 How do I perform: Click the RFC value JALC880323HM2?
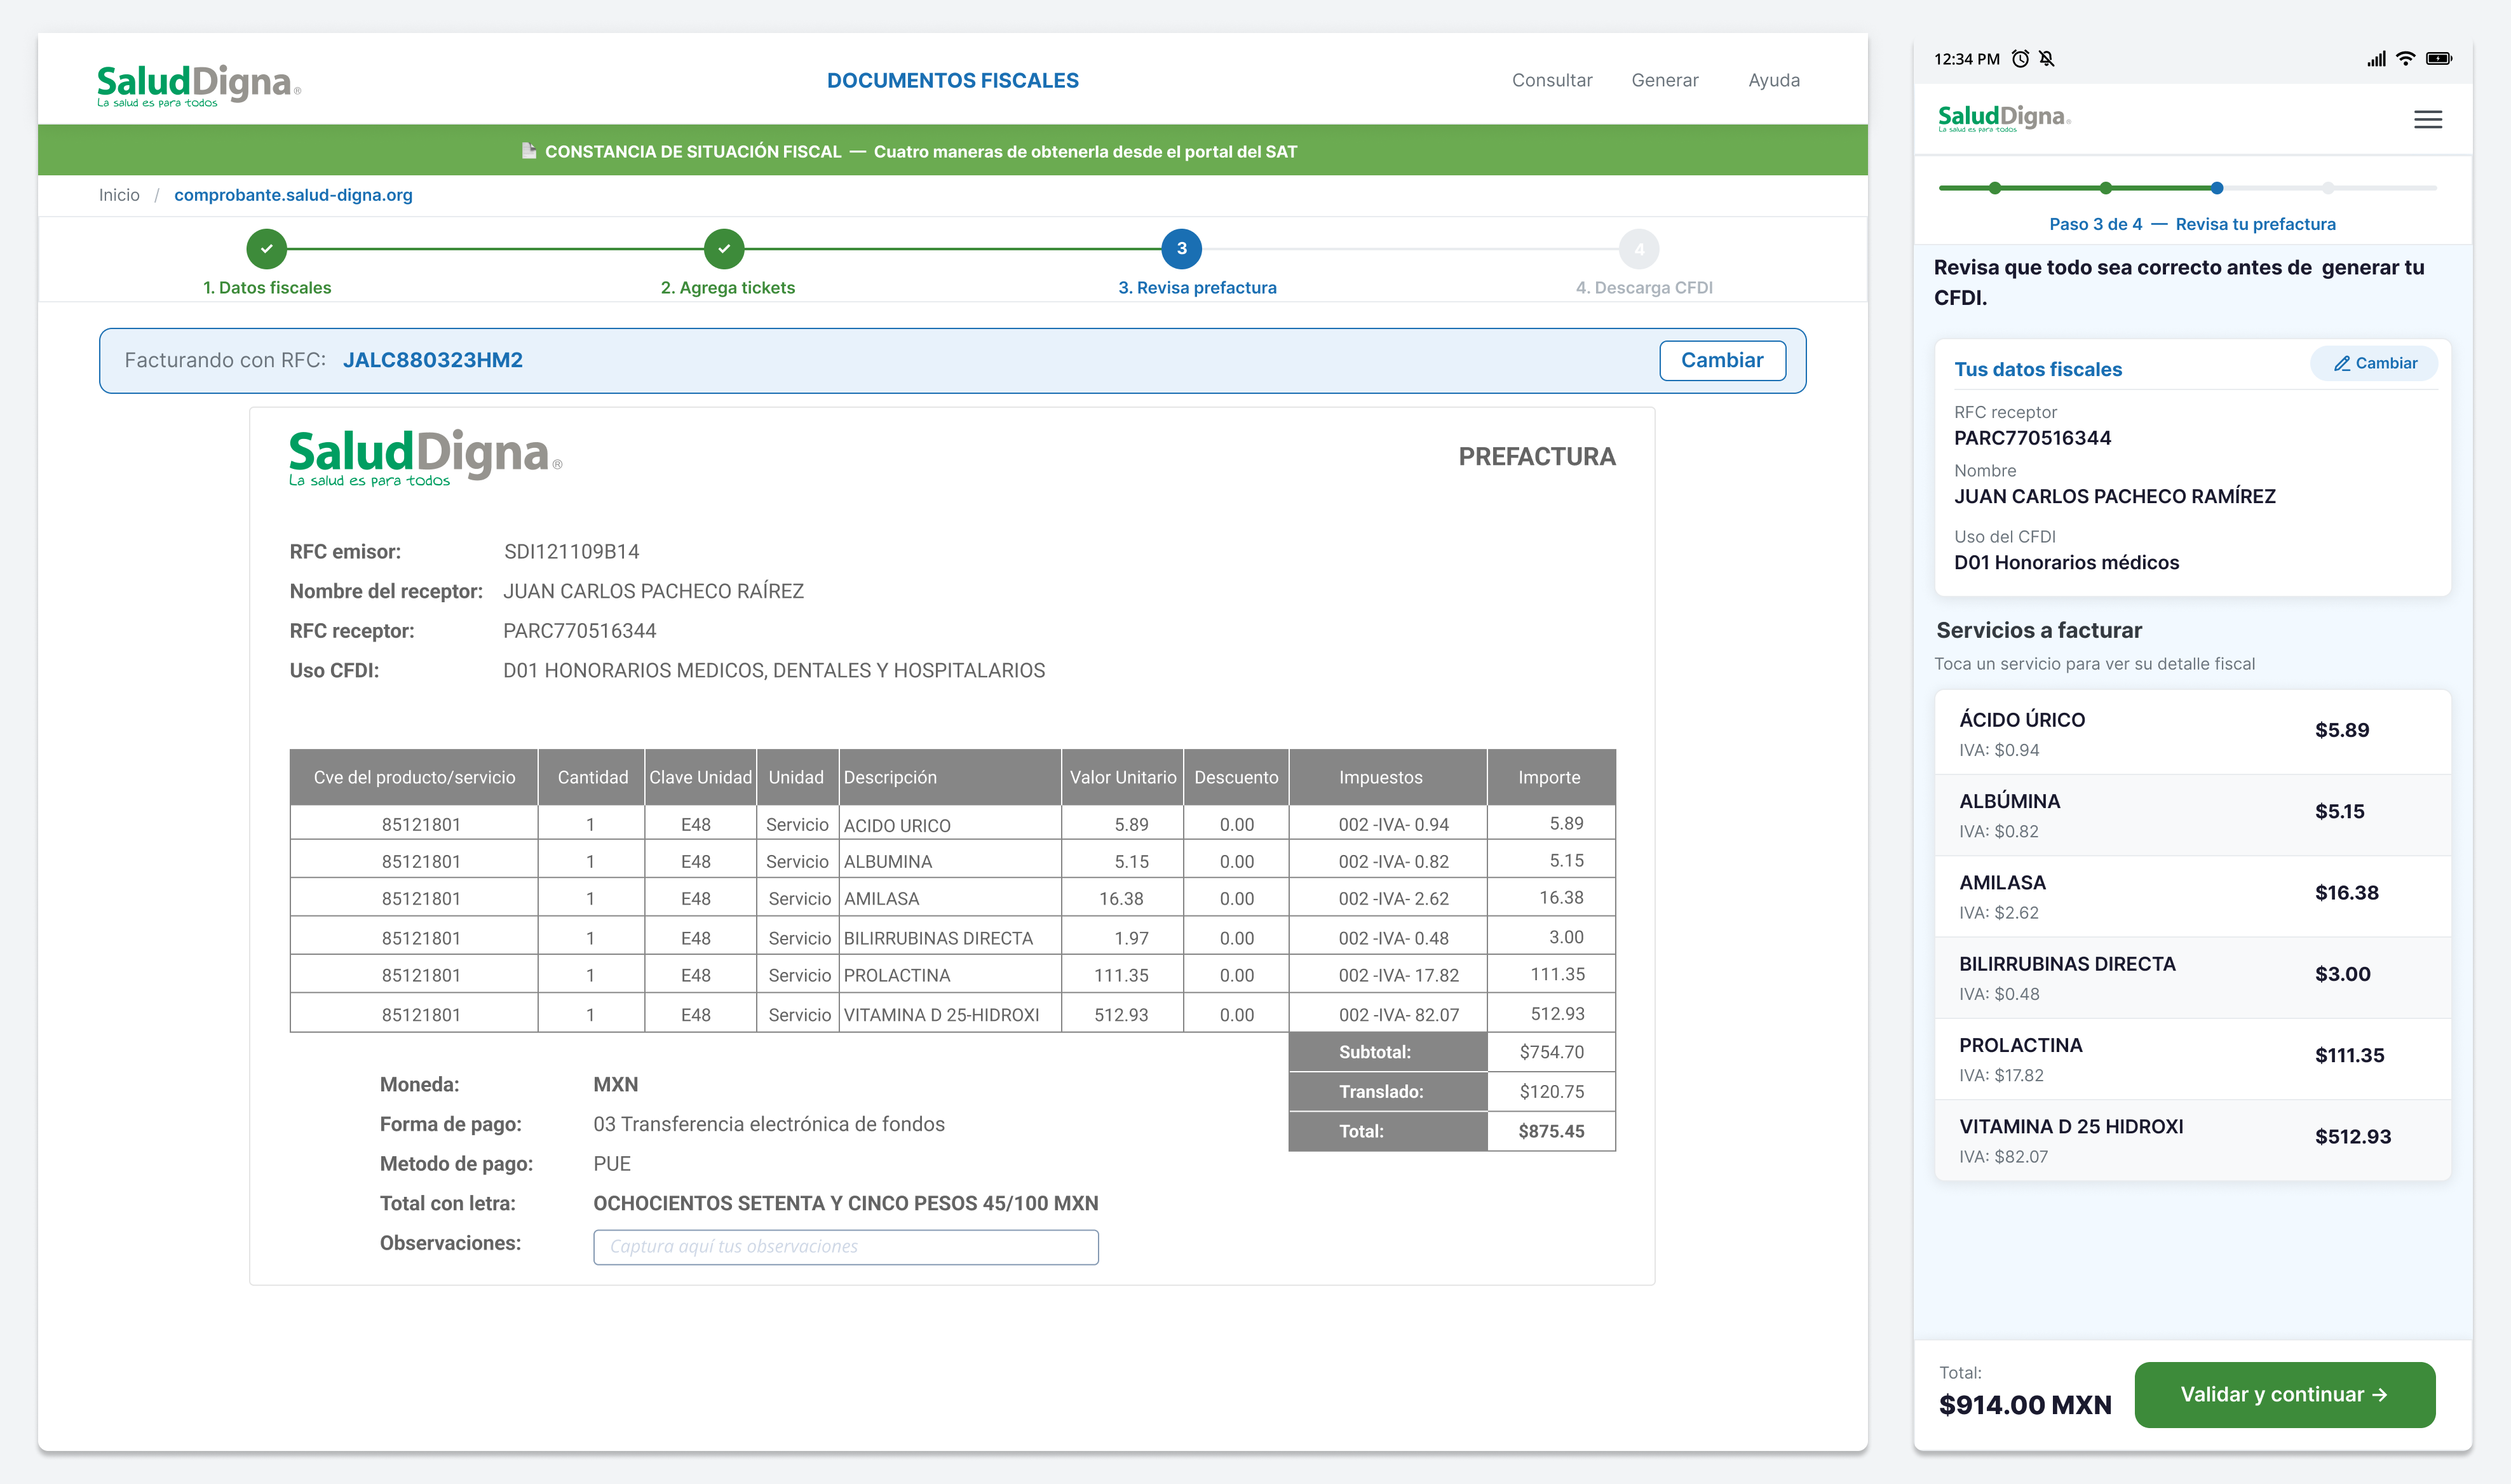[x=433, y=361]
